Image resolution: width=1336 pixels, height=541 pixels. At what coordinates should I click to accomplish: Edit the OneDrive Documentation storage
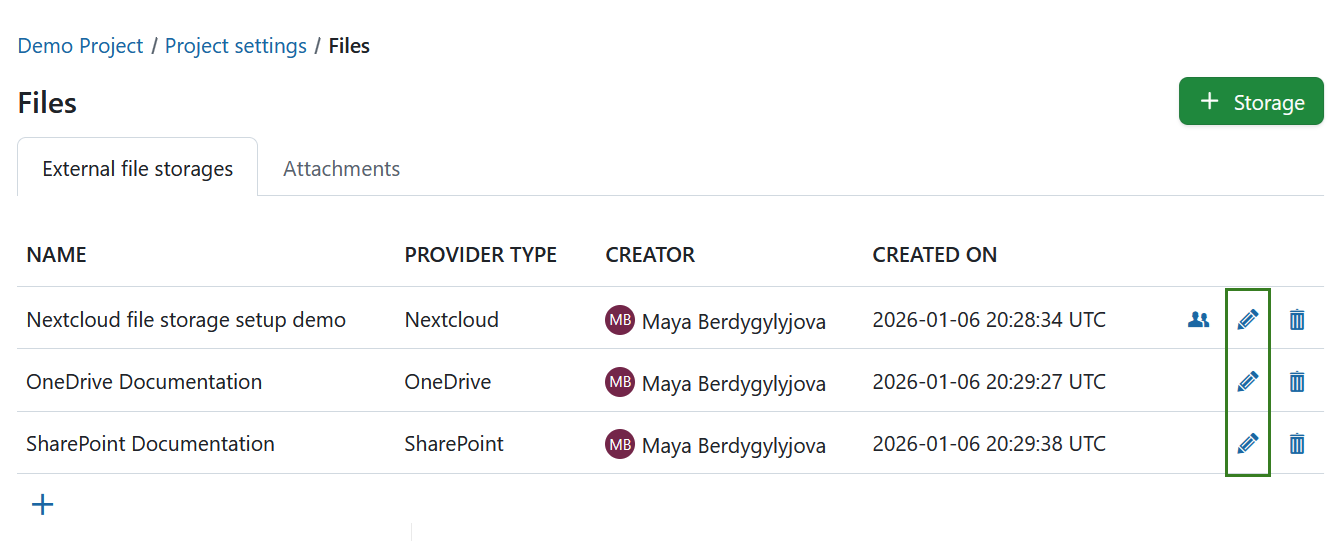coord(1247,381)
